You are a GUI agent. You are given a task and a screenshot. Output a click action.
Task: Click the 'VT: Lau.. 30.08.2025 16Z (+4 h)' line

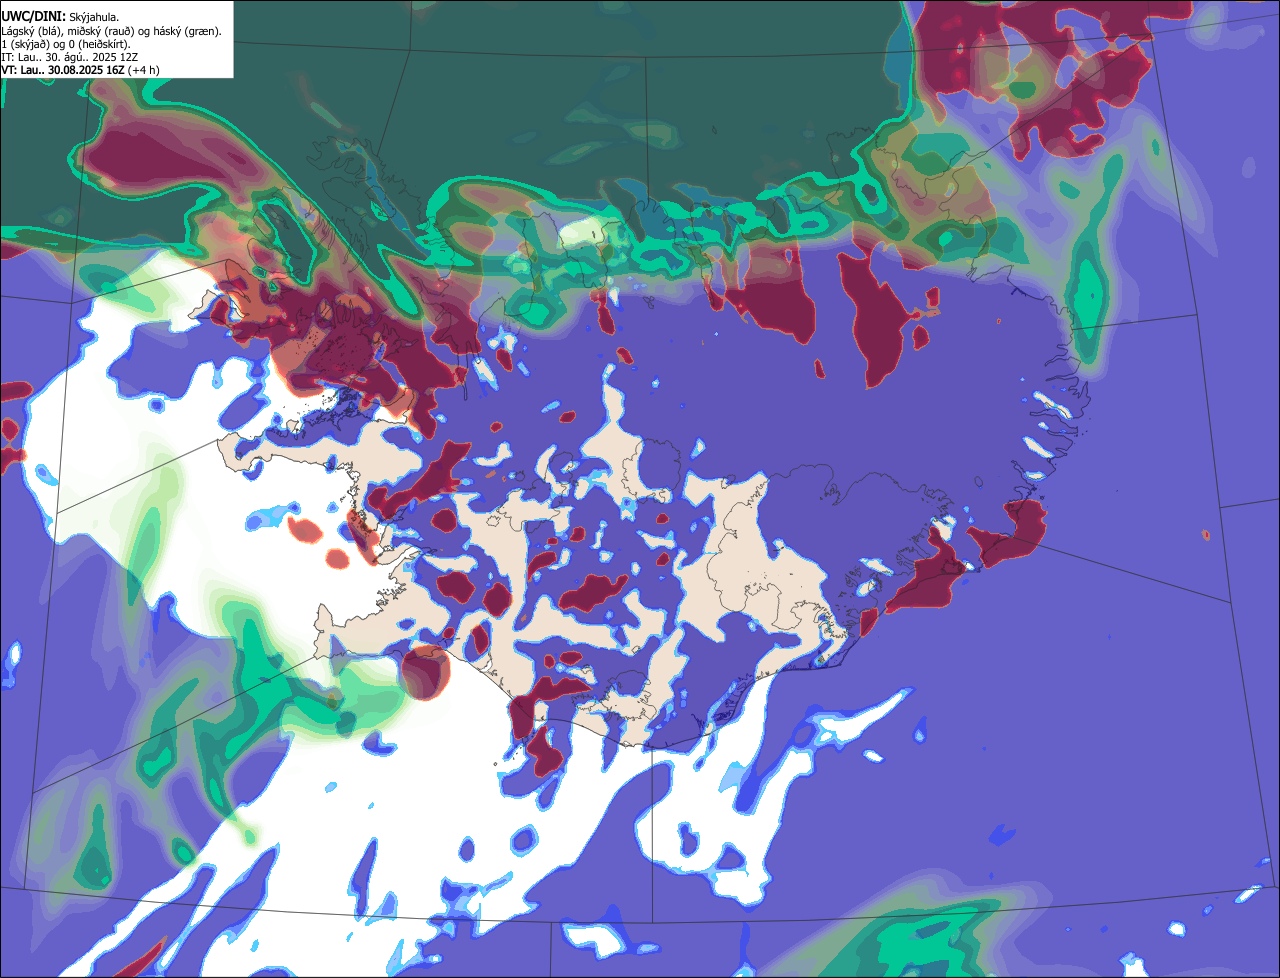click(80, 70)
